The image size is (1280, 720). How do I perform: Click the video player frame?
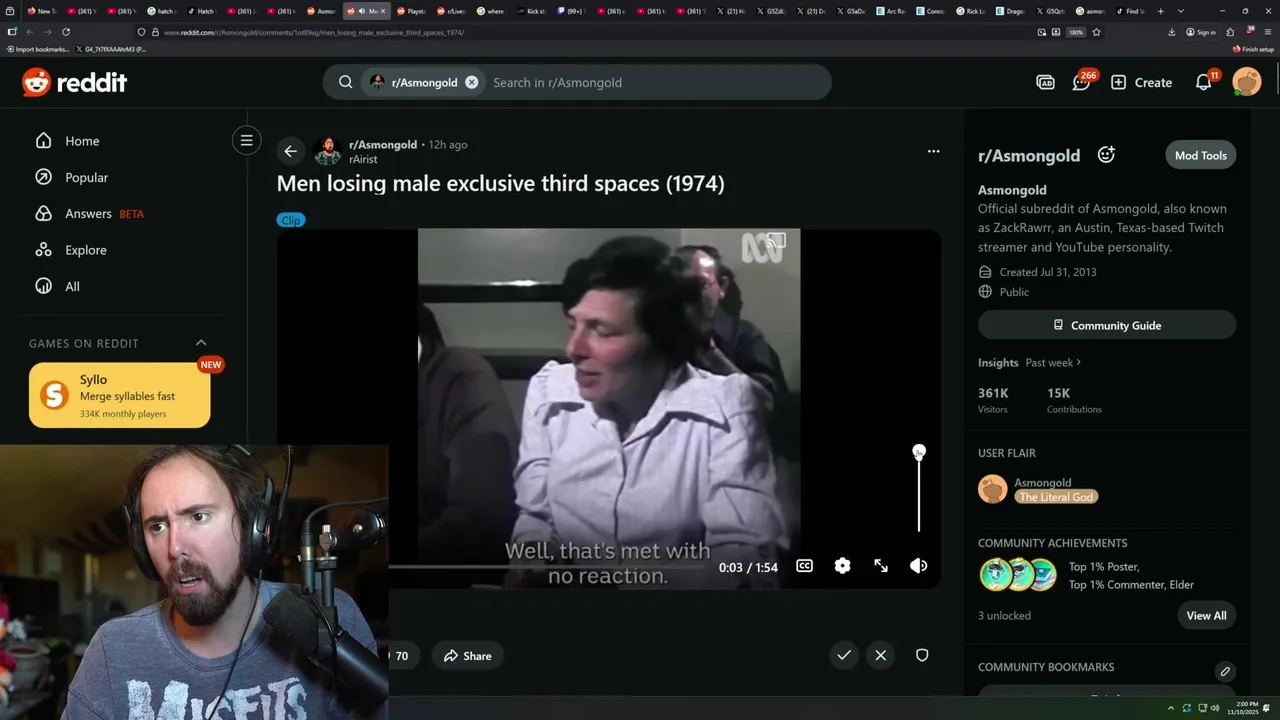[x=609, y=408]
